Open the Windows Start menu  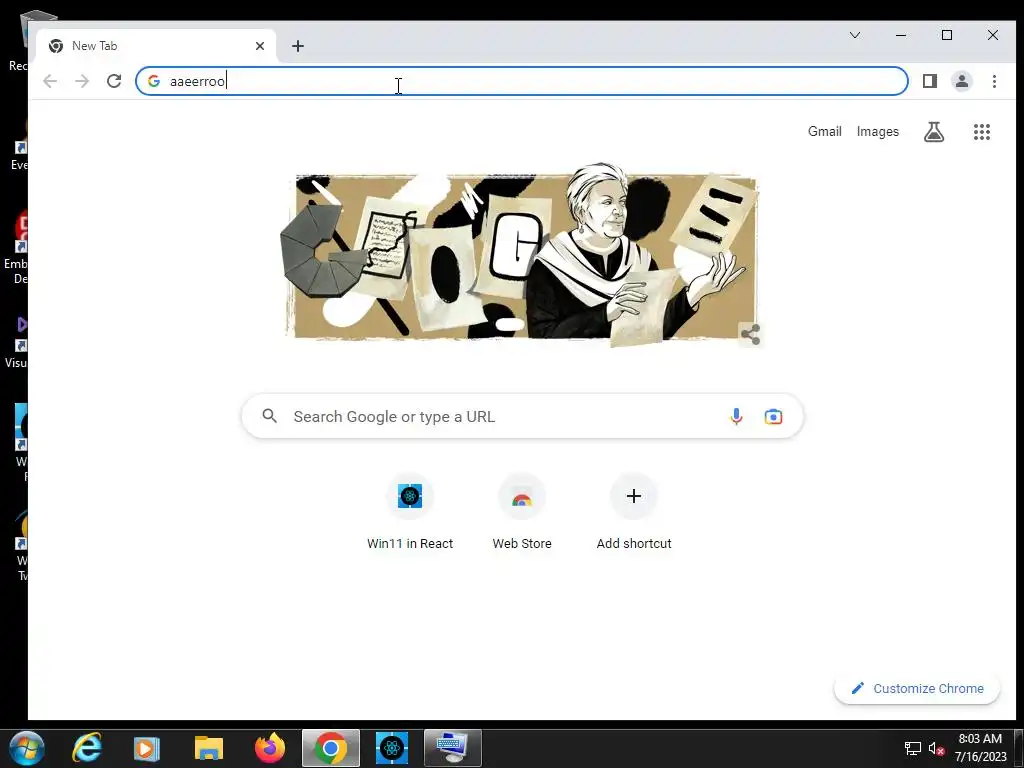coord(27,748)
